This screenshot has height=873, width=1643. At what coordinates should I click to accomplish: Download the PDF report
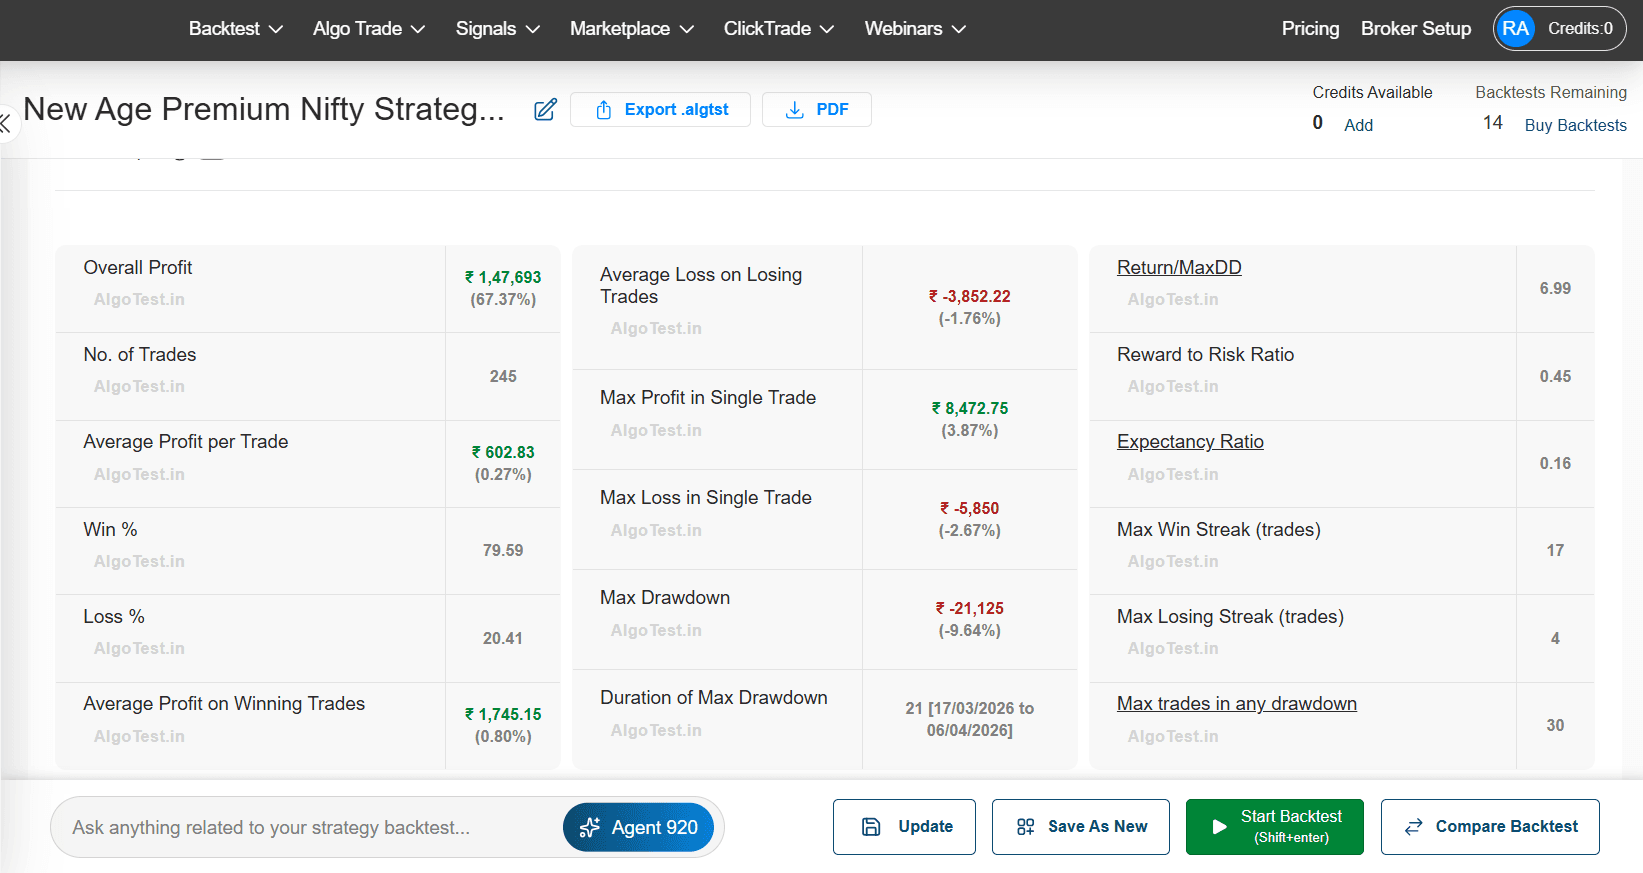[x=817, y=110]
